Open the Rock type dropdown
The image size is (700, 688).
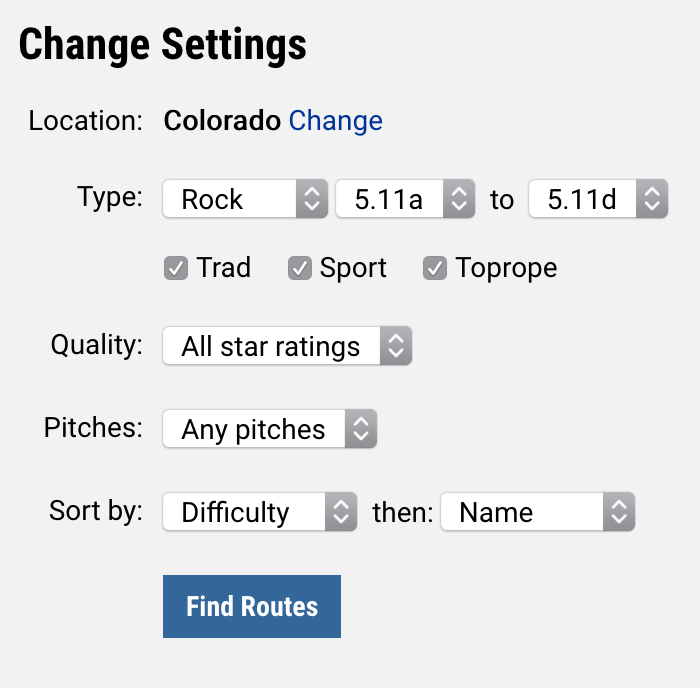point(246,199)
